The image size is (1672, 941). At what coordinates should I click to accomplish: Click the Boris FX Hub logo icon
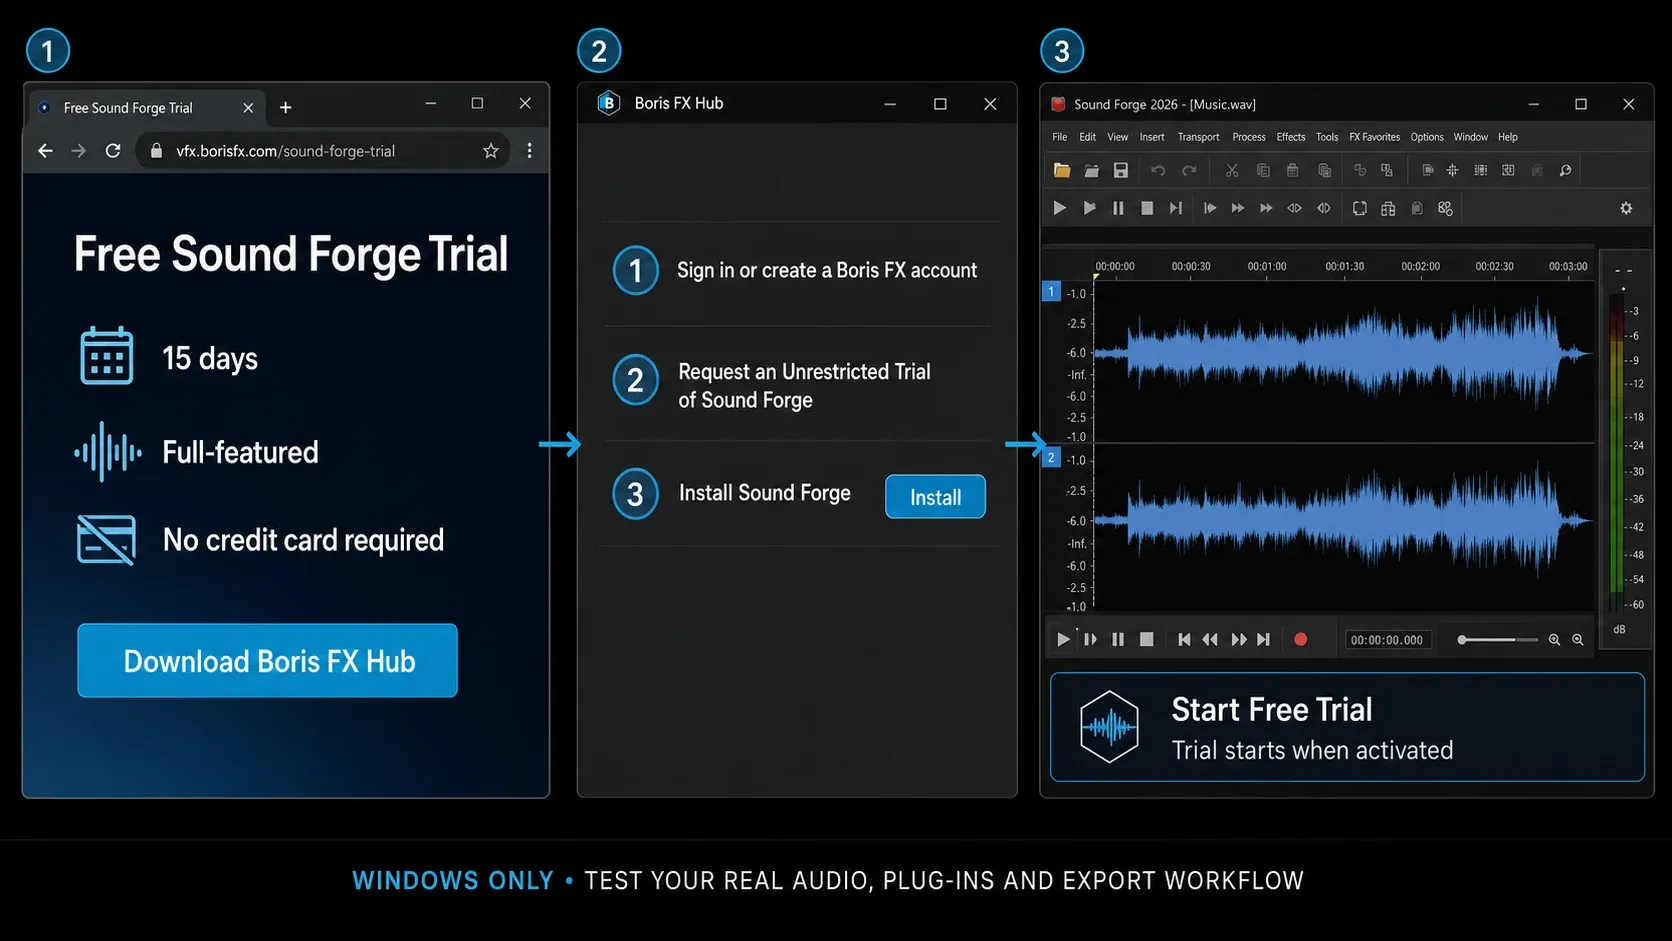pyautogui.click(x=608, y=103)
